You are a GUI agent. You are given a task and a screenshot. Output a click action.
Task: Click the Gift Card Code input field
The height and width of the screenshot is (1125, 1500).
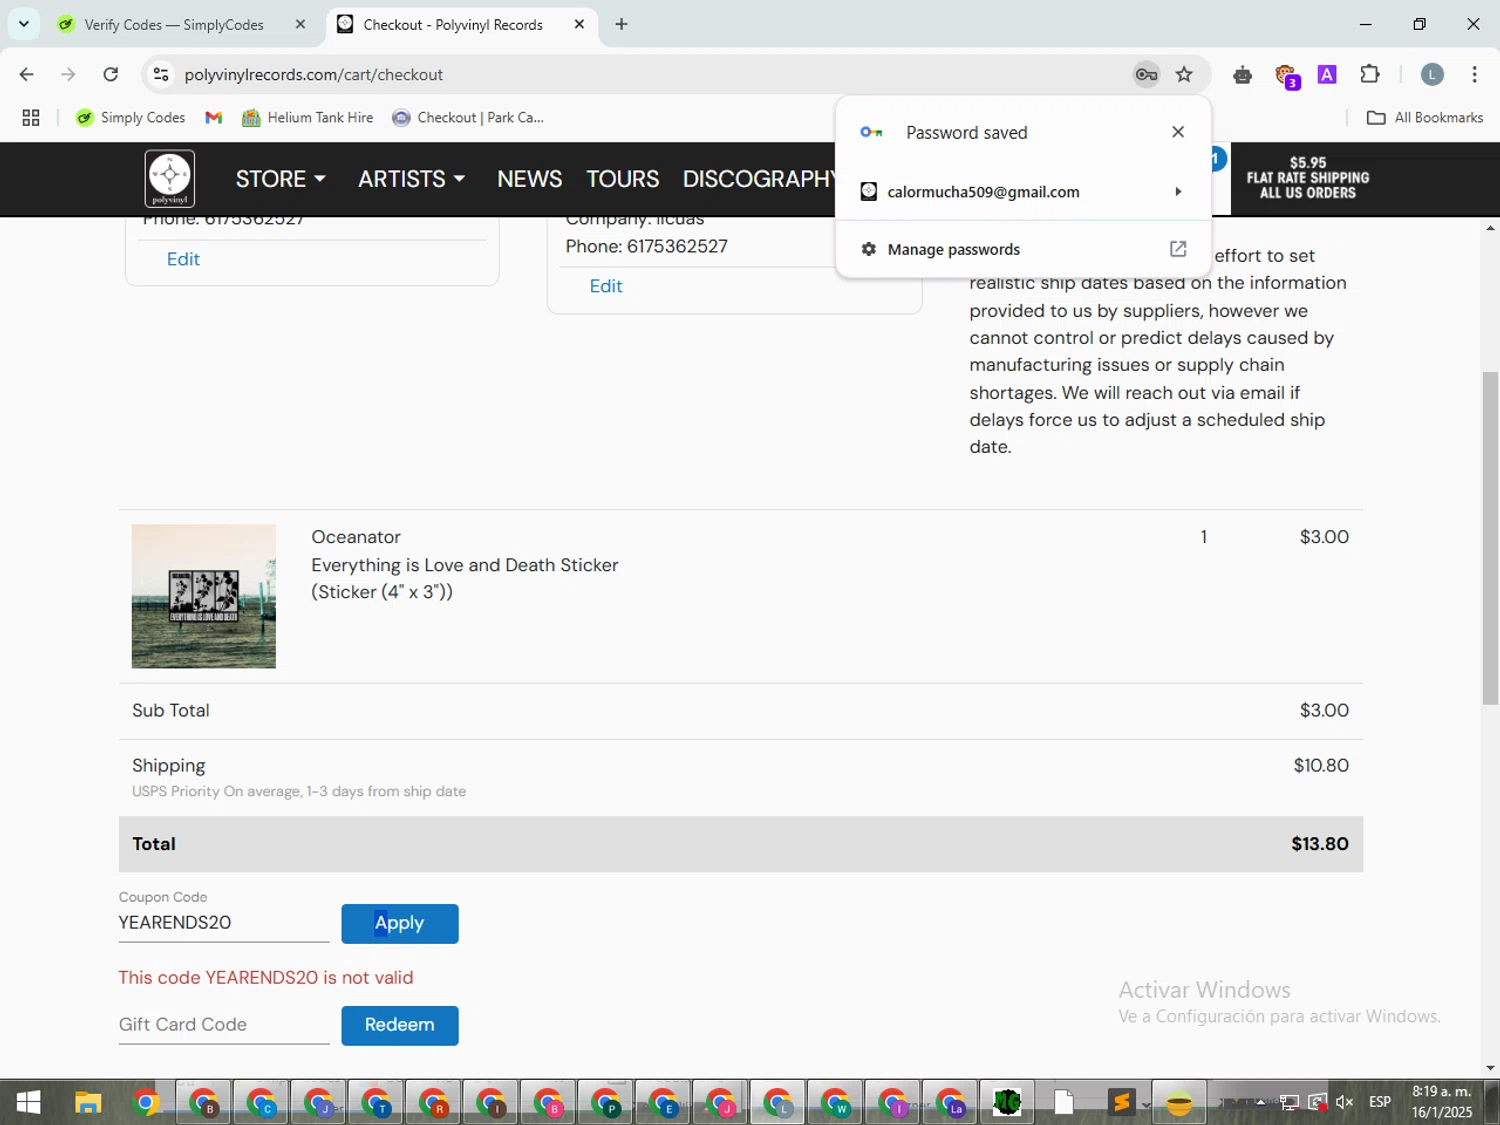tap(224, 1025)
